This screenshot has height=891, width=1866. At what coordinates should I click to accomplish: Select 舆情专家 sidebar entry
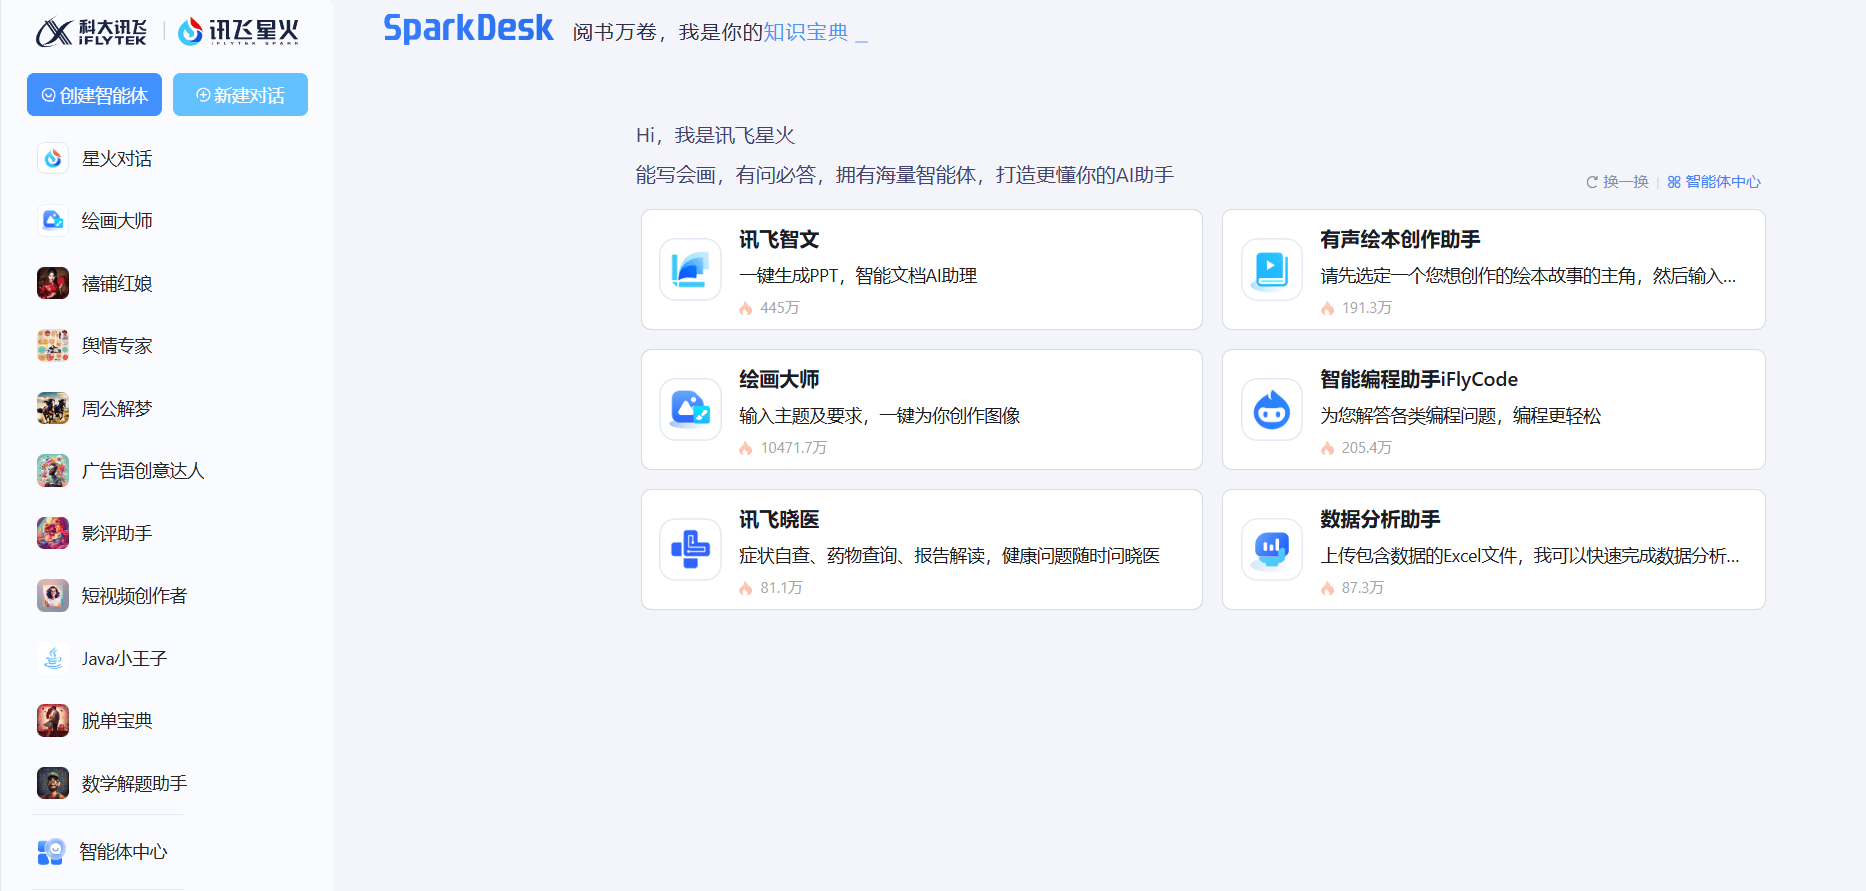tap(117, 346)
